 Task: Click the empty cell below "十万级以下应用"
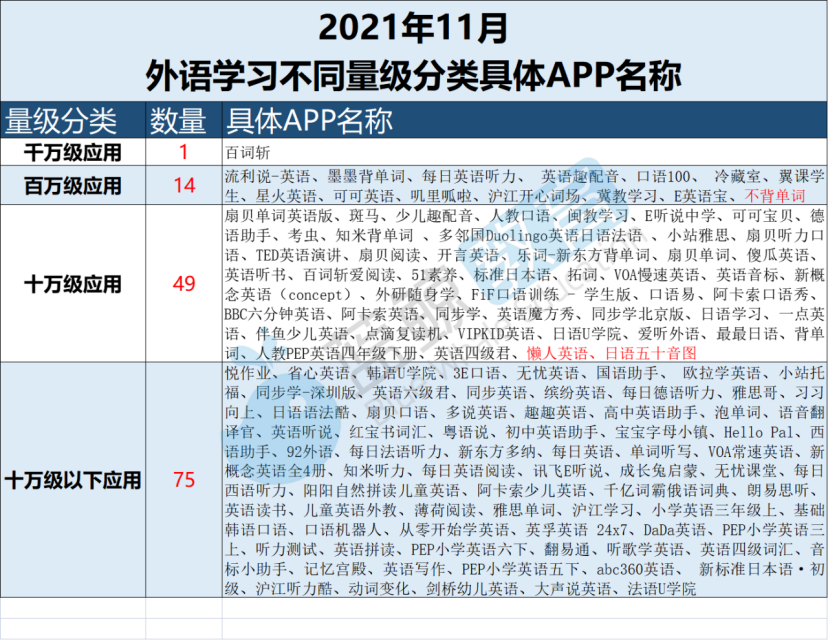pyautogui.click(x=73, y=609)
